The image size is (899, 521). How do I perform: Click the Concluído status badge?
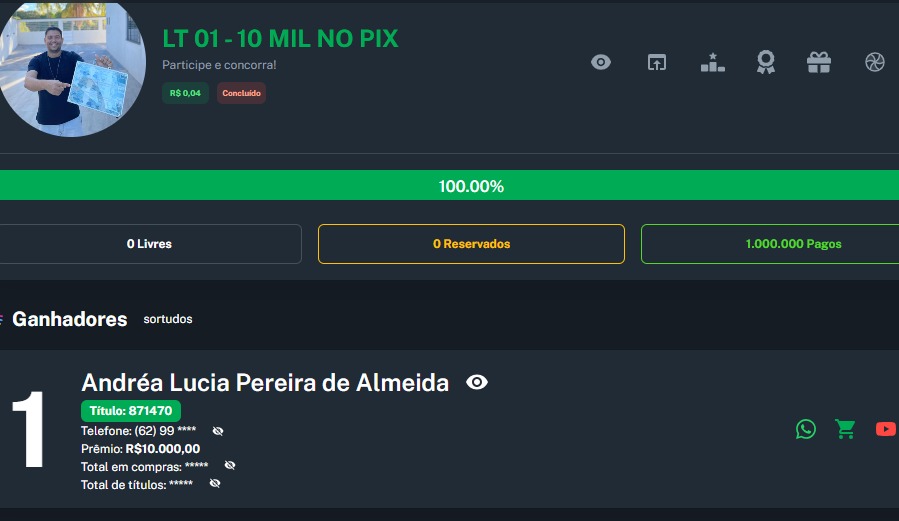point(241,93)
